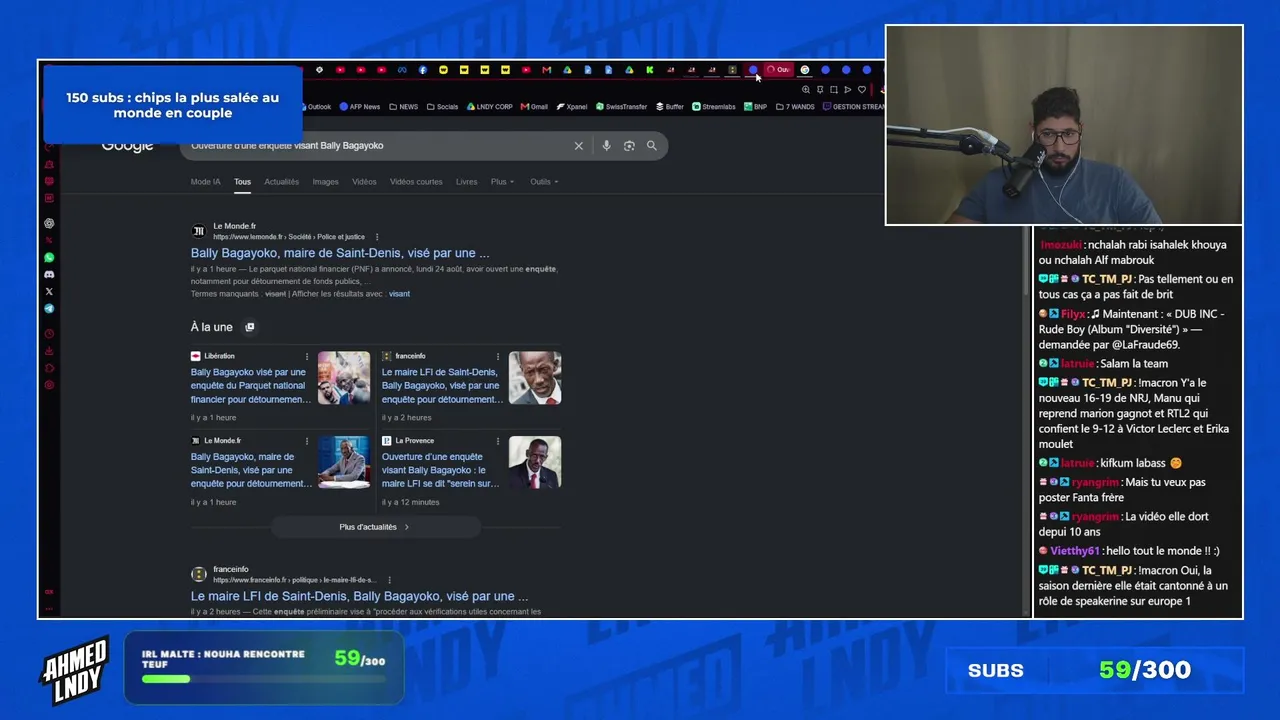The height and width of the screenshot is (720, 1280).
Task: Expand the Outils dropdown menu
Action: tap(544, 182)
